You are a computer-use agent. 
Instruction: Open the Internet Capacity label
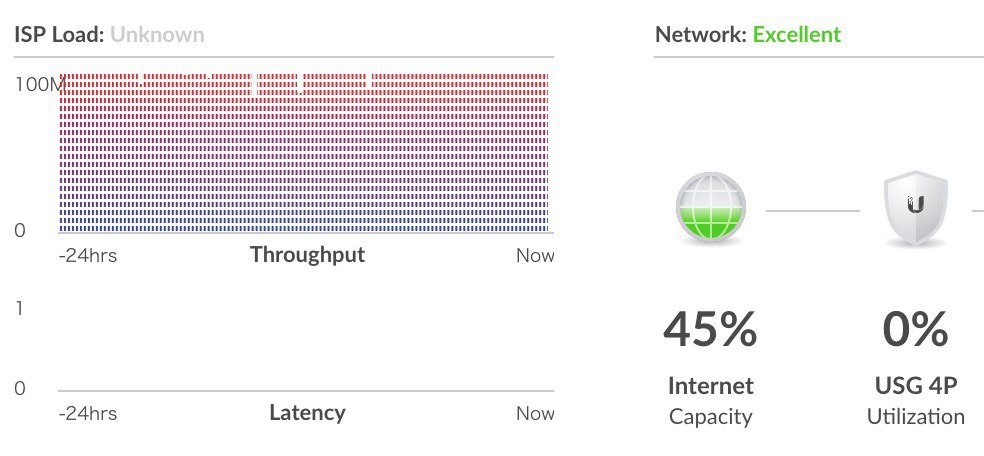710,401
